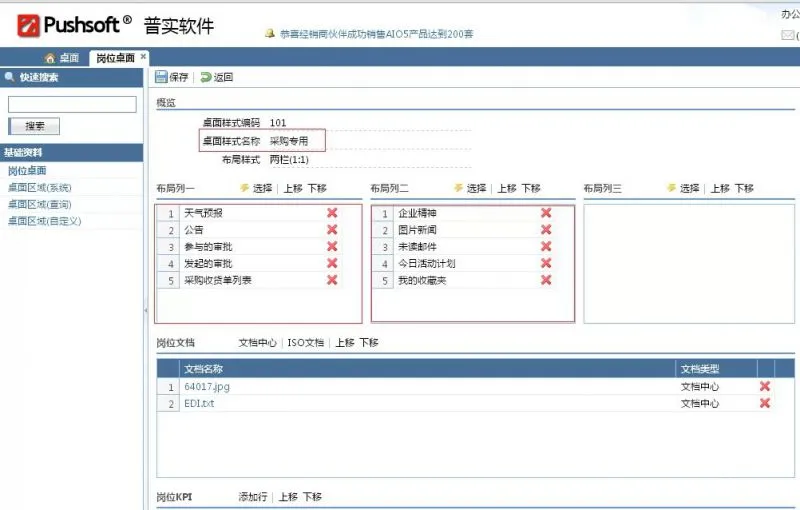800x510 pixels.
Task: Click 下移 for 布局列一
Action: click(x=317, y=188)
